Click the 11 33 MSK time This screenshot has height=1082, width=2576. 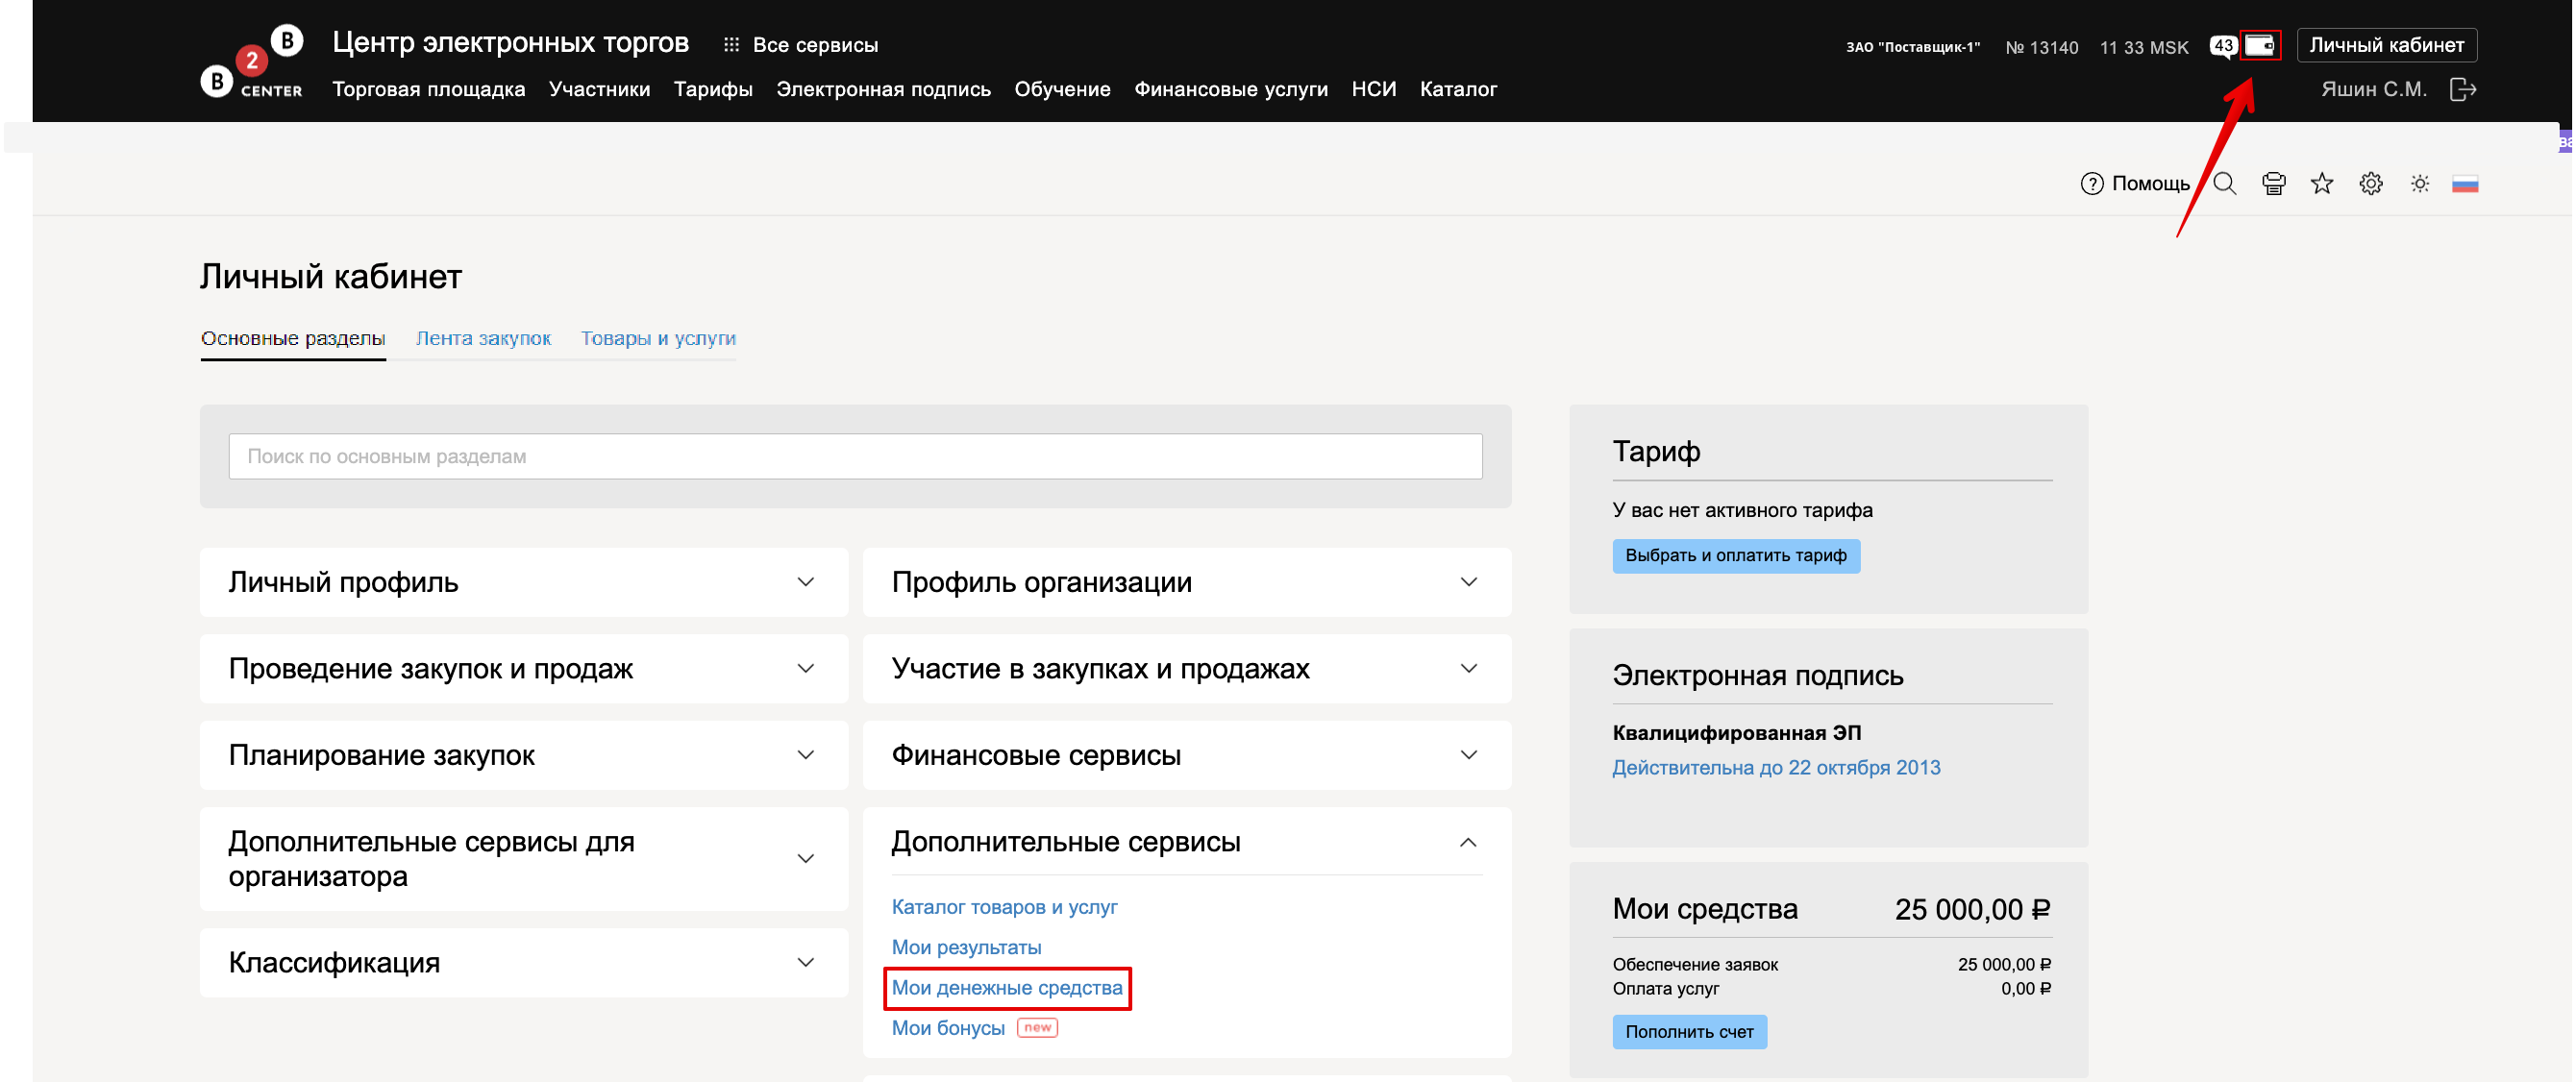2144,47
